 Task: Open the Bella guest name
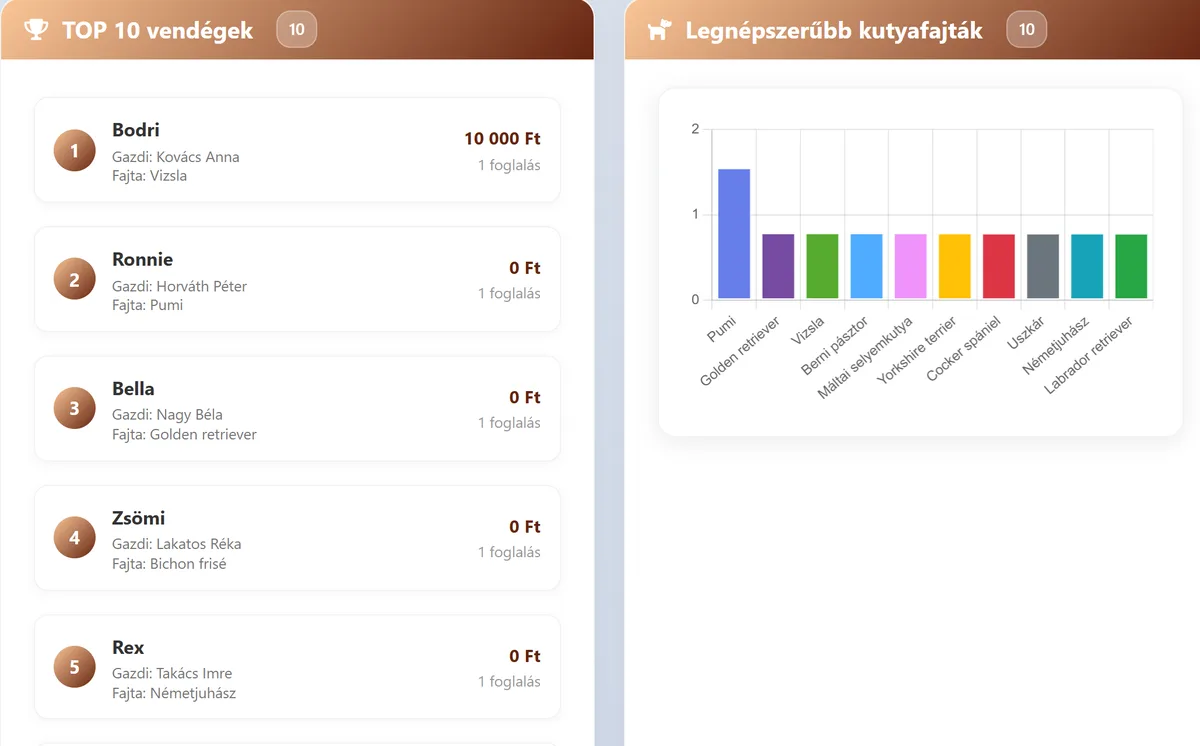point(133,388)
